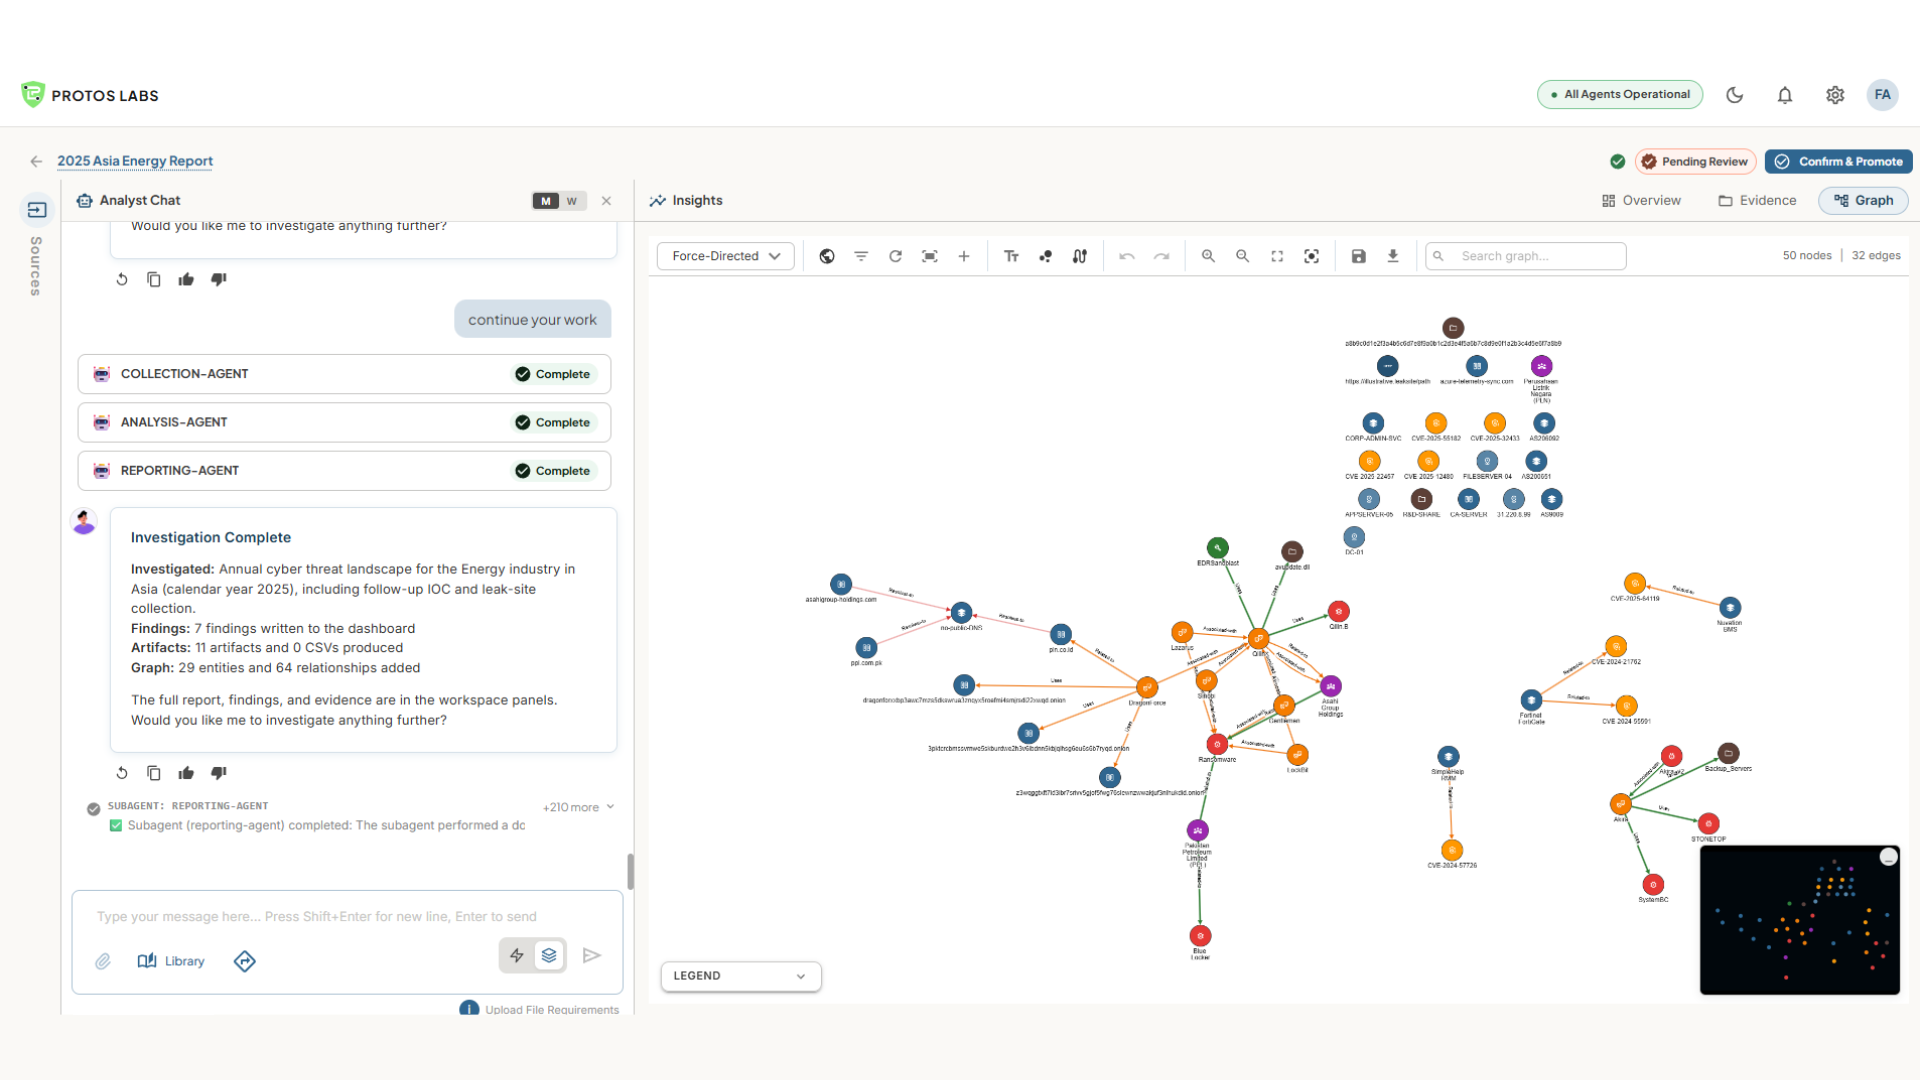Switch to the Overview tab
Viewport: 1920px width, 1080px height.
[1641, 200]
